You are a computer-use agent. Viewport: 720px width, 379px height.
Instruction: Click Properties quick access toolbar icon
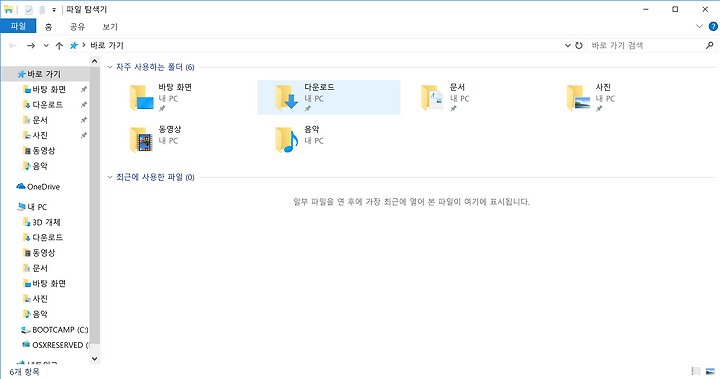28,9
